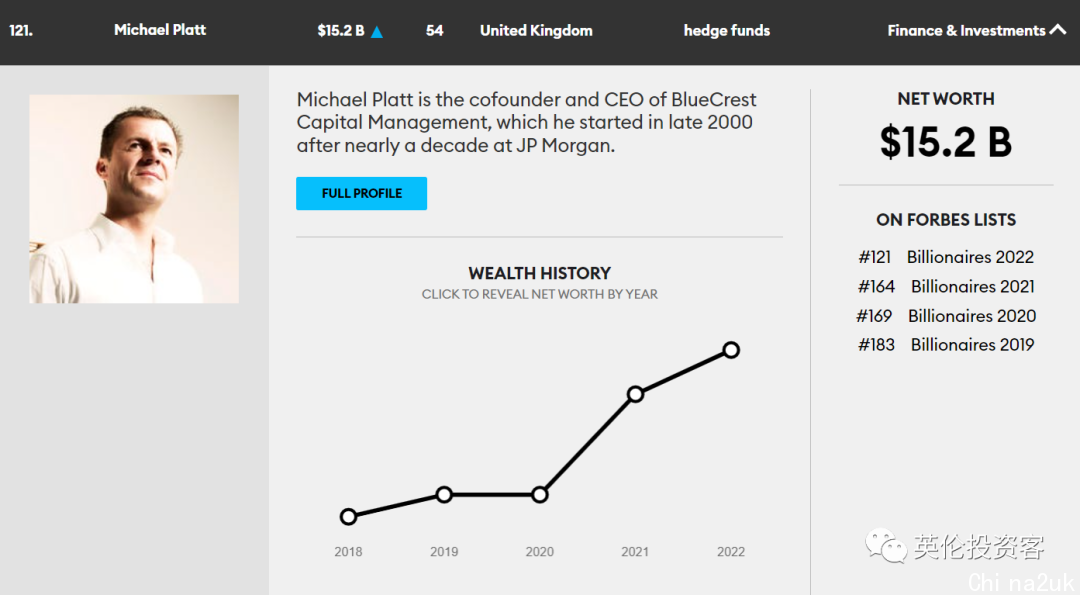Image resolution: width=1080 pixels, height=595 pixels.
Task: Open the Billionaires 2021 list link
Action: coord(973,286)
